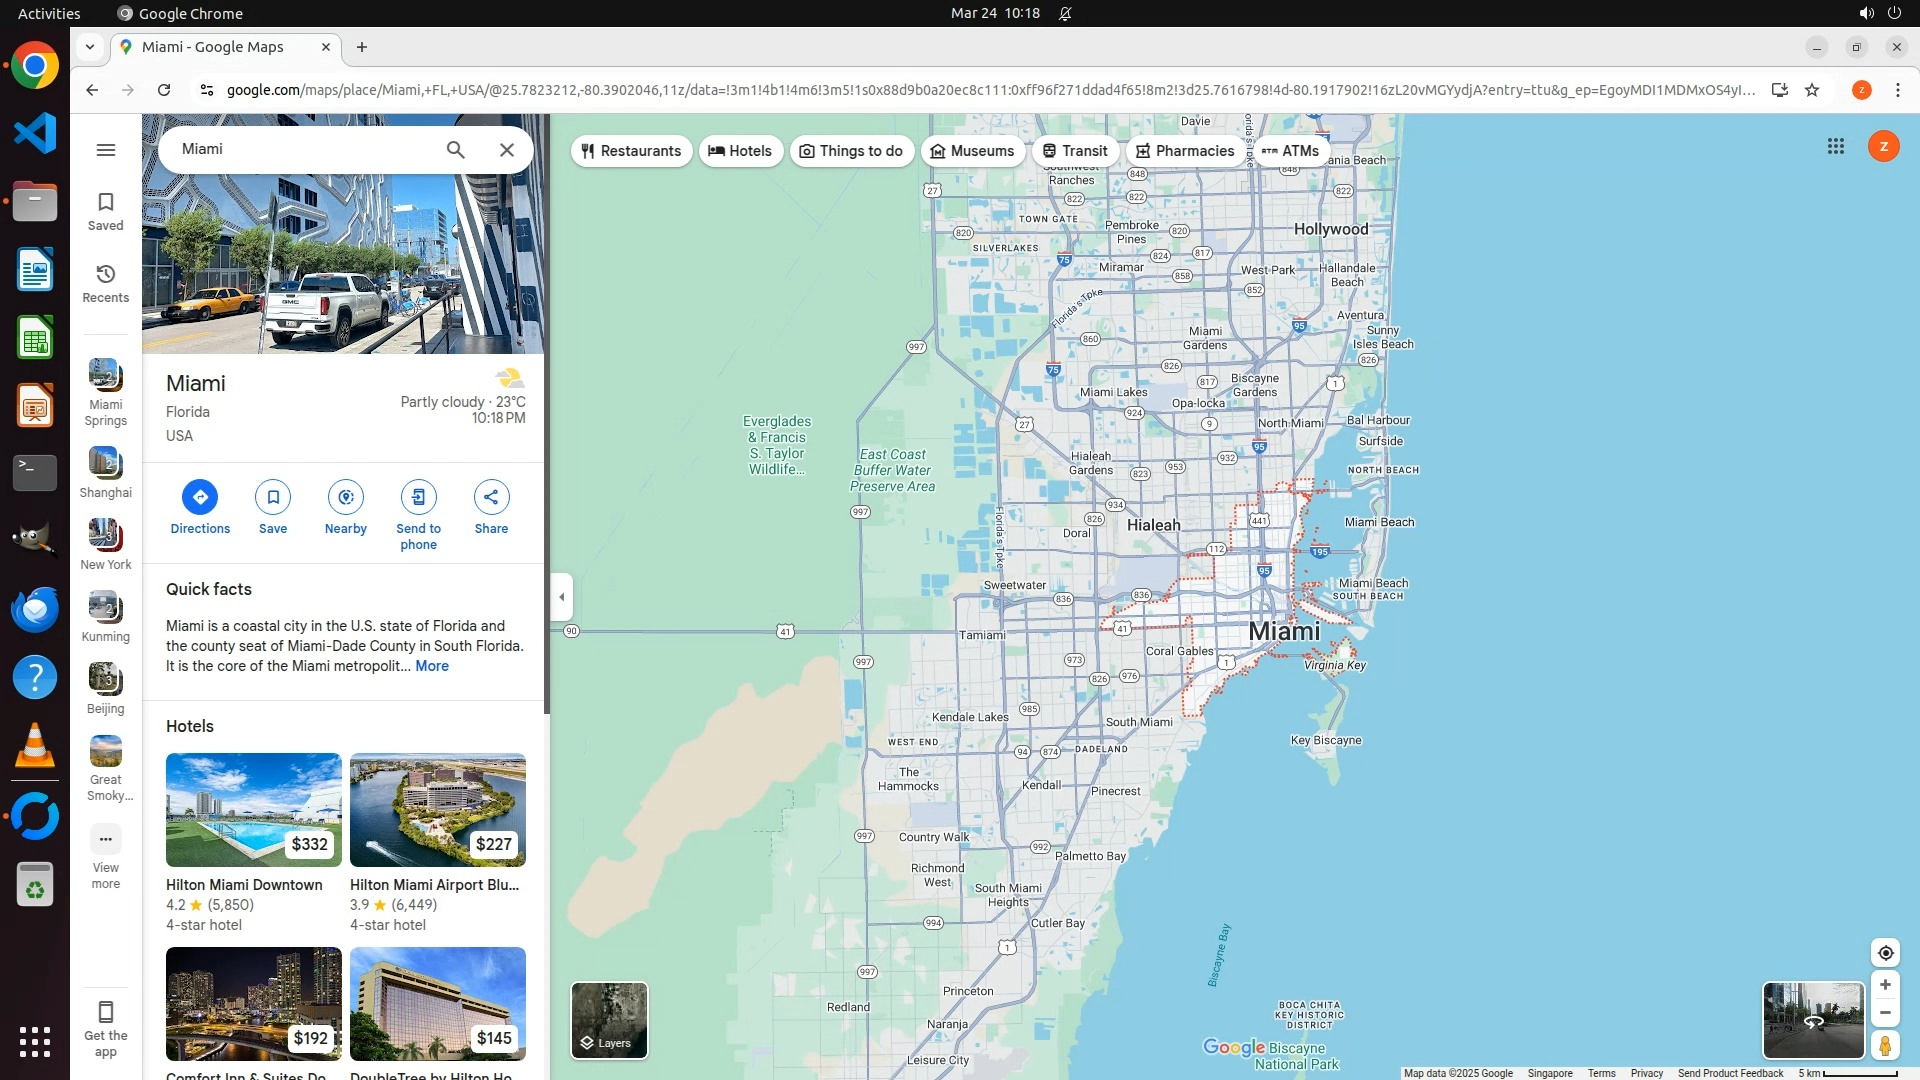Open the hamburger menu in Maps sidebar
The width and height of the screenshot is (1920, 1080).
[106, 150]
